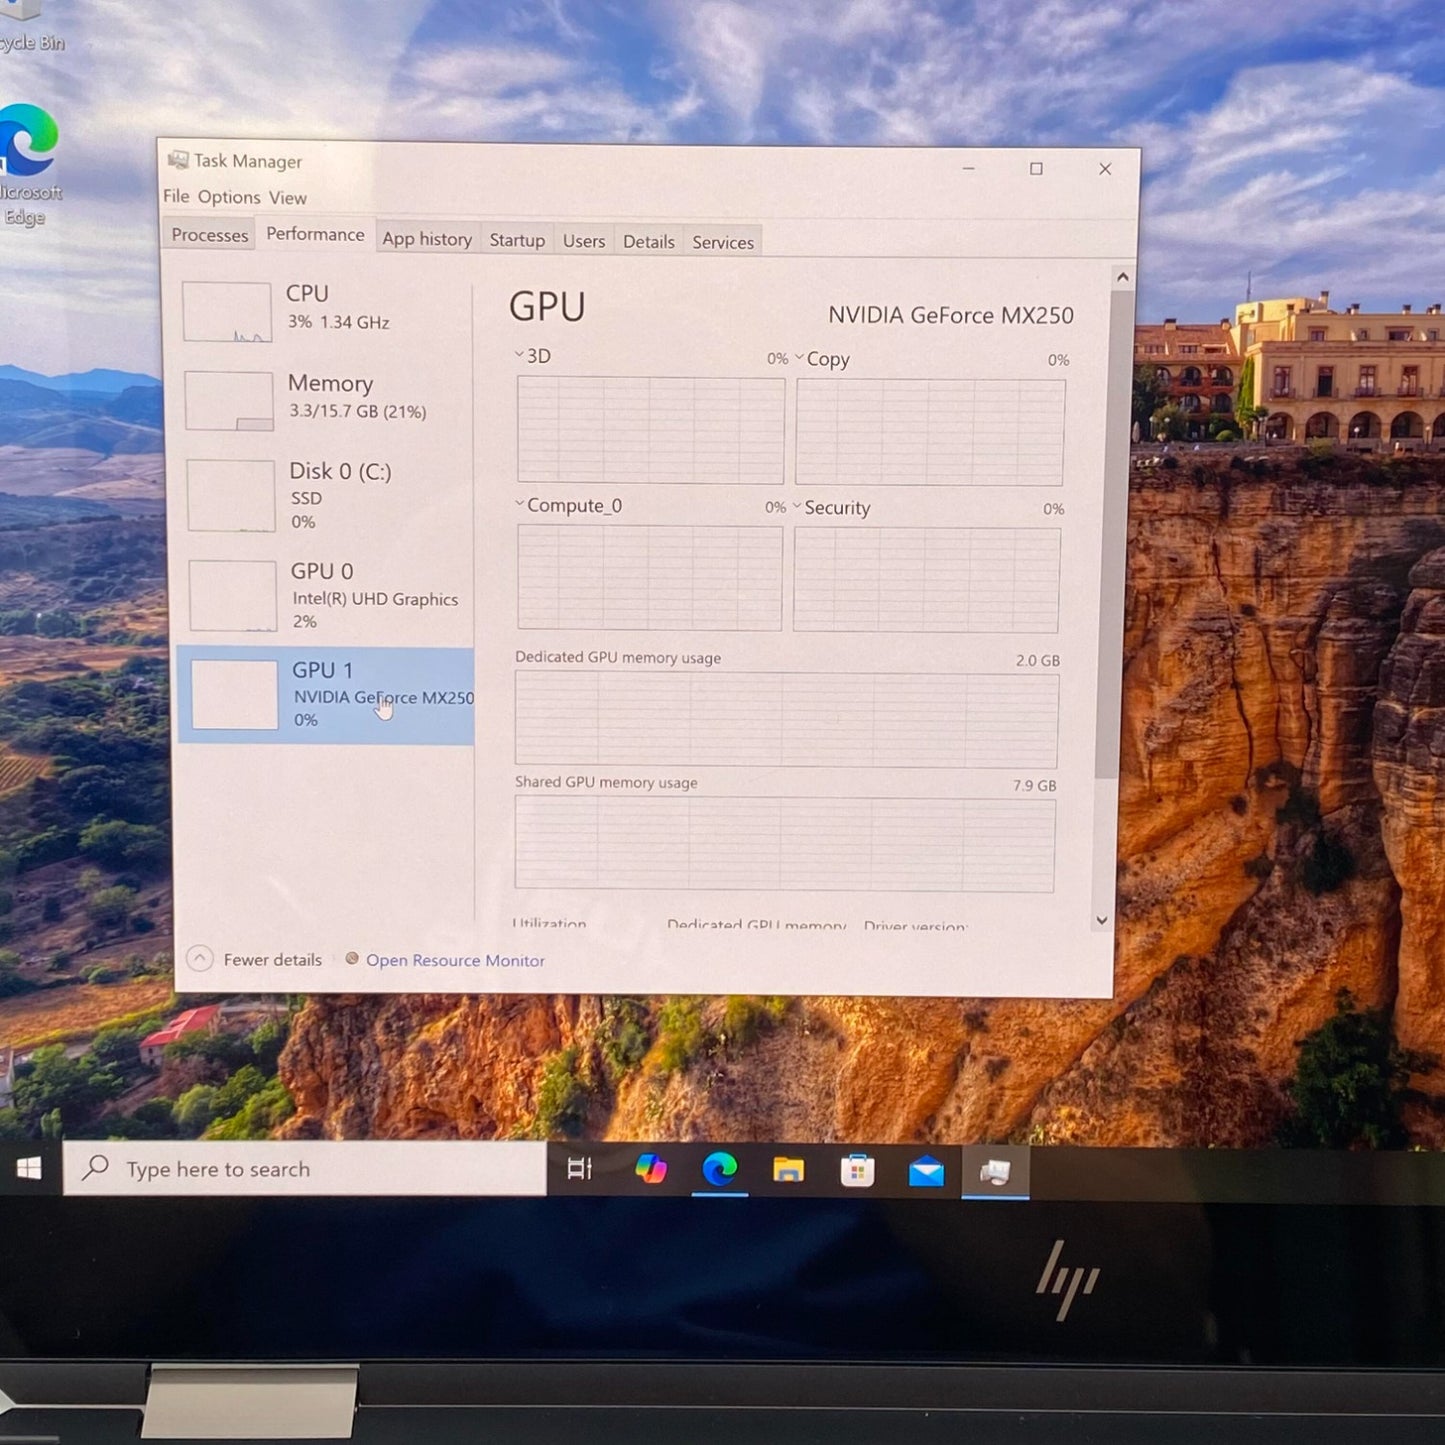Select GPU 1 NVIDIA GeForce MX250
This screenshot has width=1445, height=1445.
(x=326, y=695)
